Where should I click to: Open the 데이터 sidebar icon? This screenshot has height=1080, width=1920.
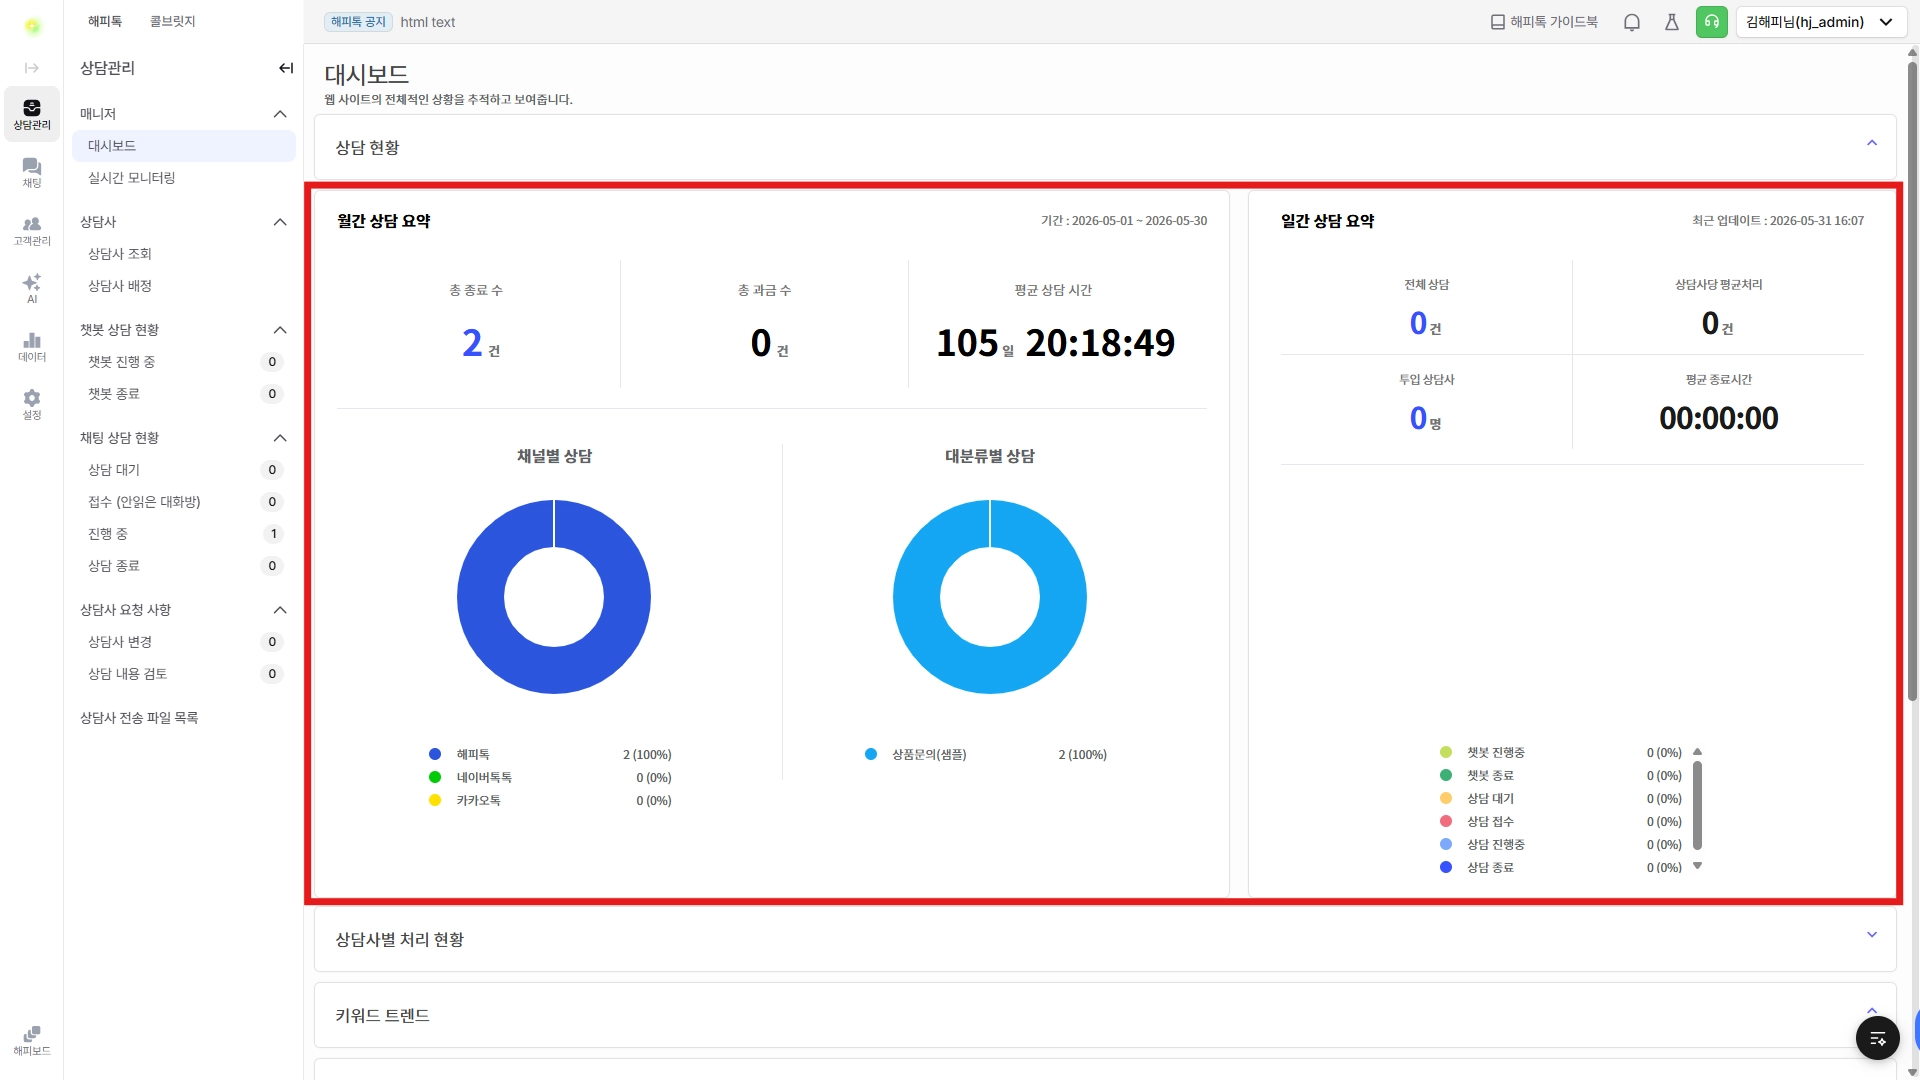point(32,346)
